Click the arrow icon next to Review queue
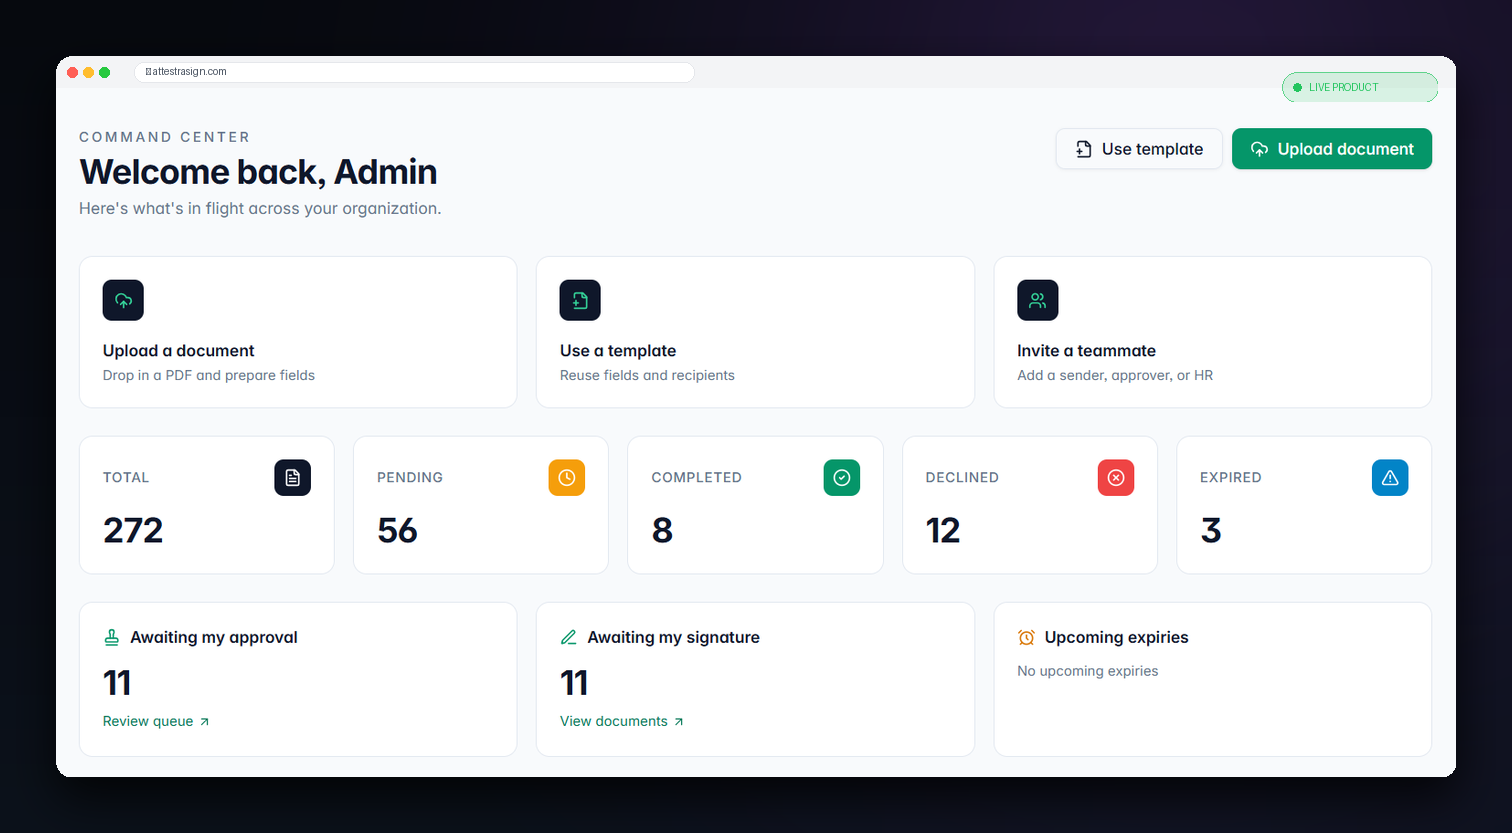This screenshot has height=833, width=1512. click(x=204, y=722)
